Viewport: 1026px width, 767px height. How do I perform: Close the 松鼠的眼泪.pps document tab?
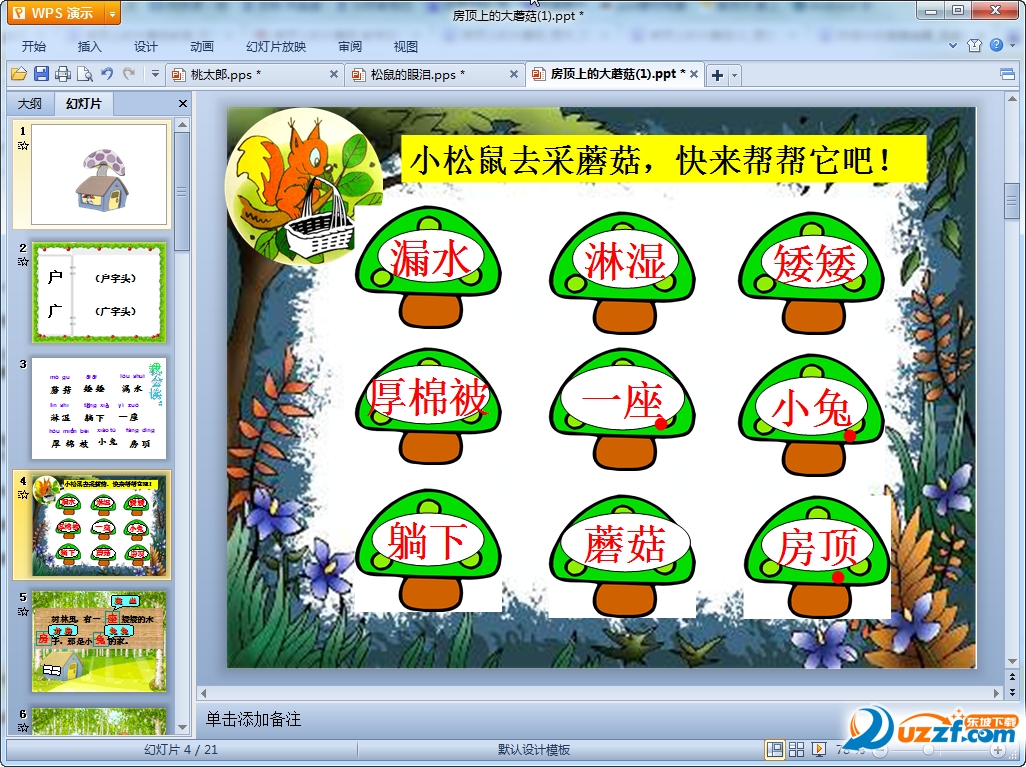coord(514,75)
